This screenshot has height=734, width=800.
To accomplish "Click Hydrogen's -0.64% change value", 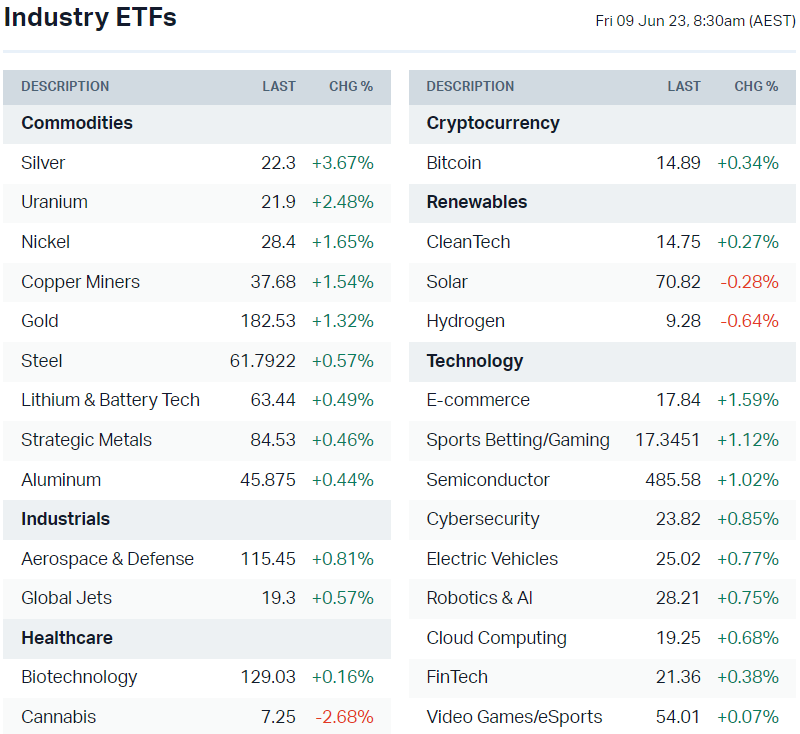I will (x=749, y=321).
